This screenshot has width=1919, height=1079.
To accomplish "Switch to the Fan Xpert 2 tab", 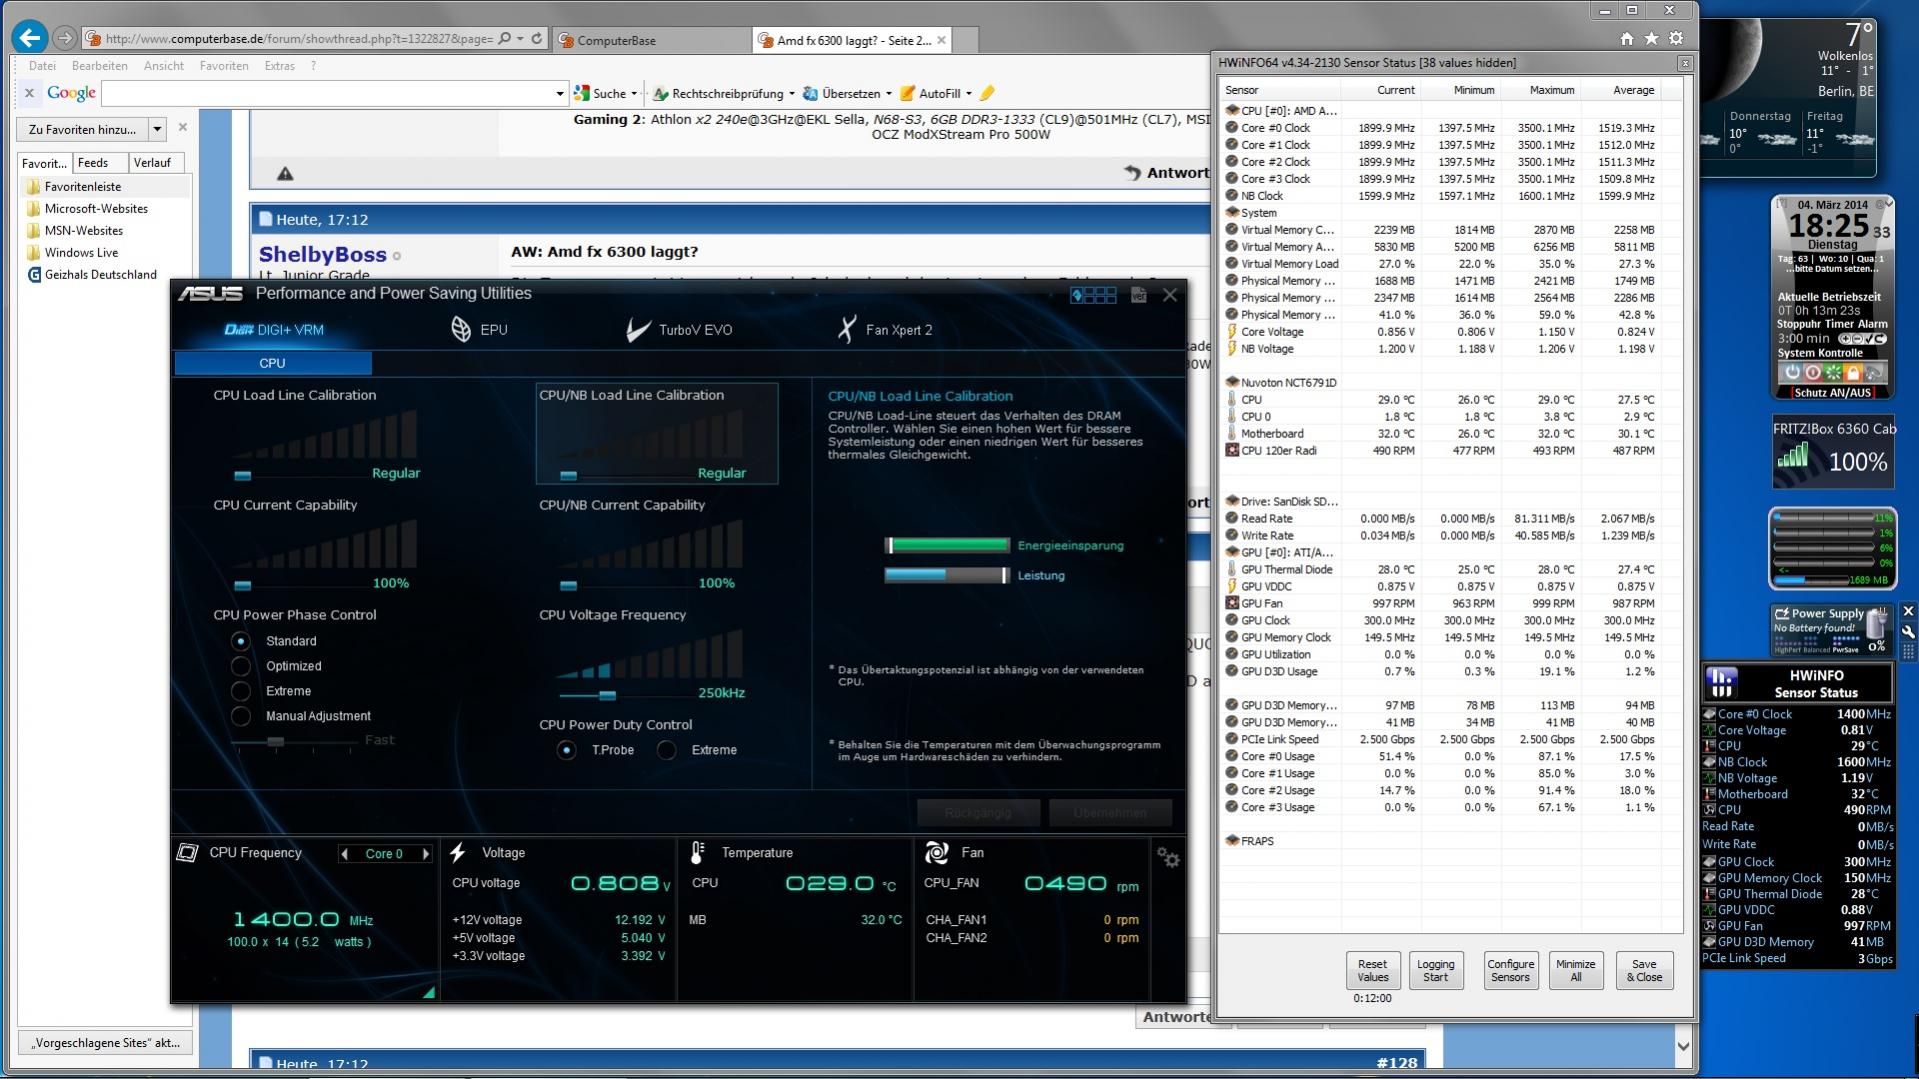I will pyautogui.click(x=885, y=330).
